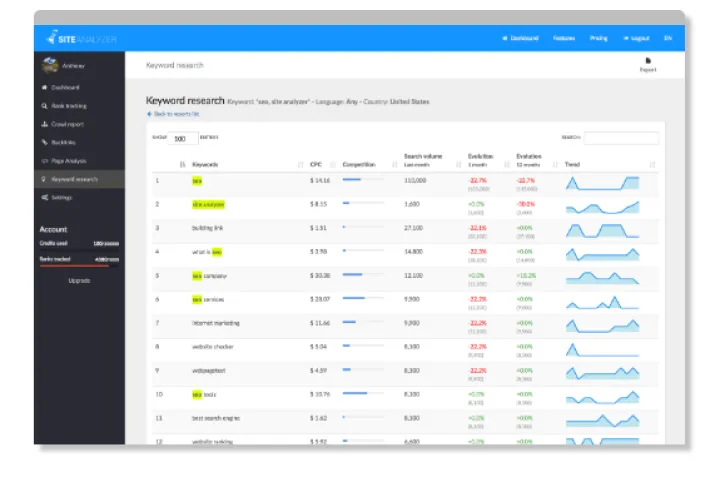
Task: Open the EN language selector
Action: (667, 38)
